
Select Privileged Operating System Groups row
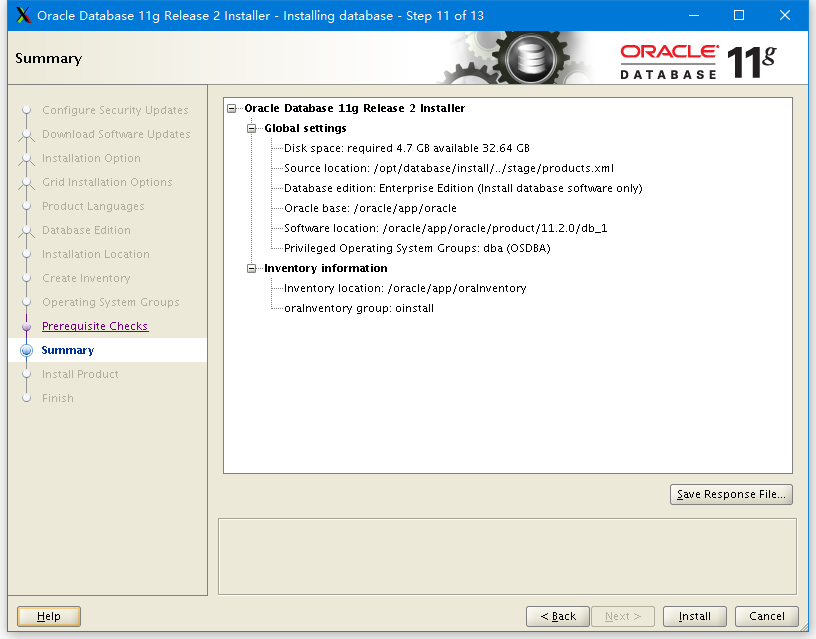(x=417, y=248)
